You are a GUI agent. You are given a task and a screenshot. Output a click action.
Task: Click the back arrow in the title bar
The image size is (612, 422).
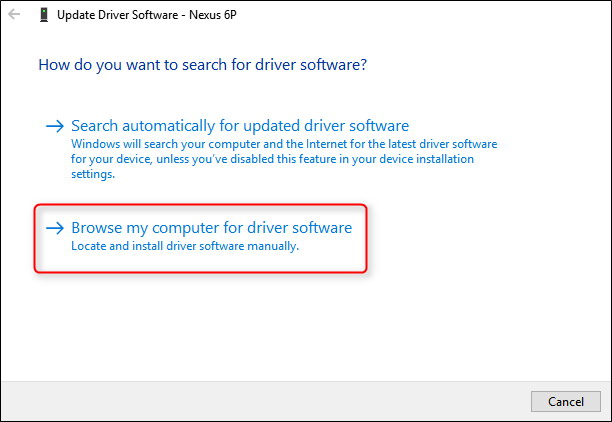point(13,15)
